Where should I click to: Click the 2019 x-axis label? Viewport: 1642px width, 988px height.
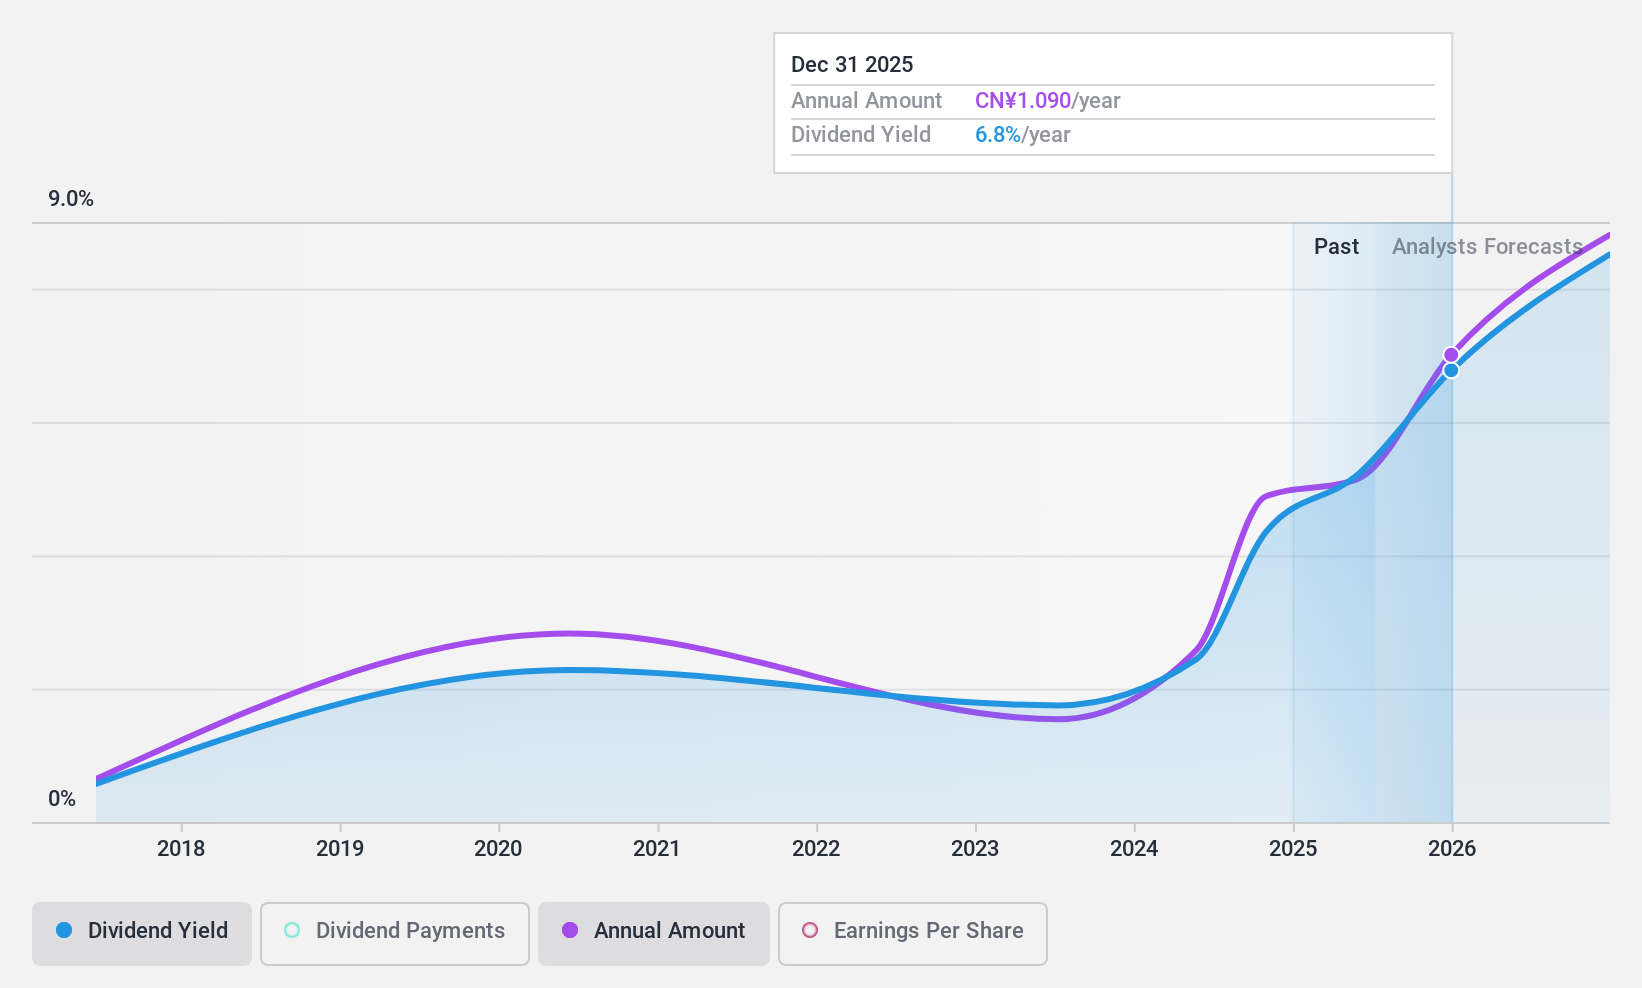pos(340,849)
